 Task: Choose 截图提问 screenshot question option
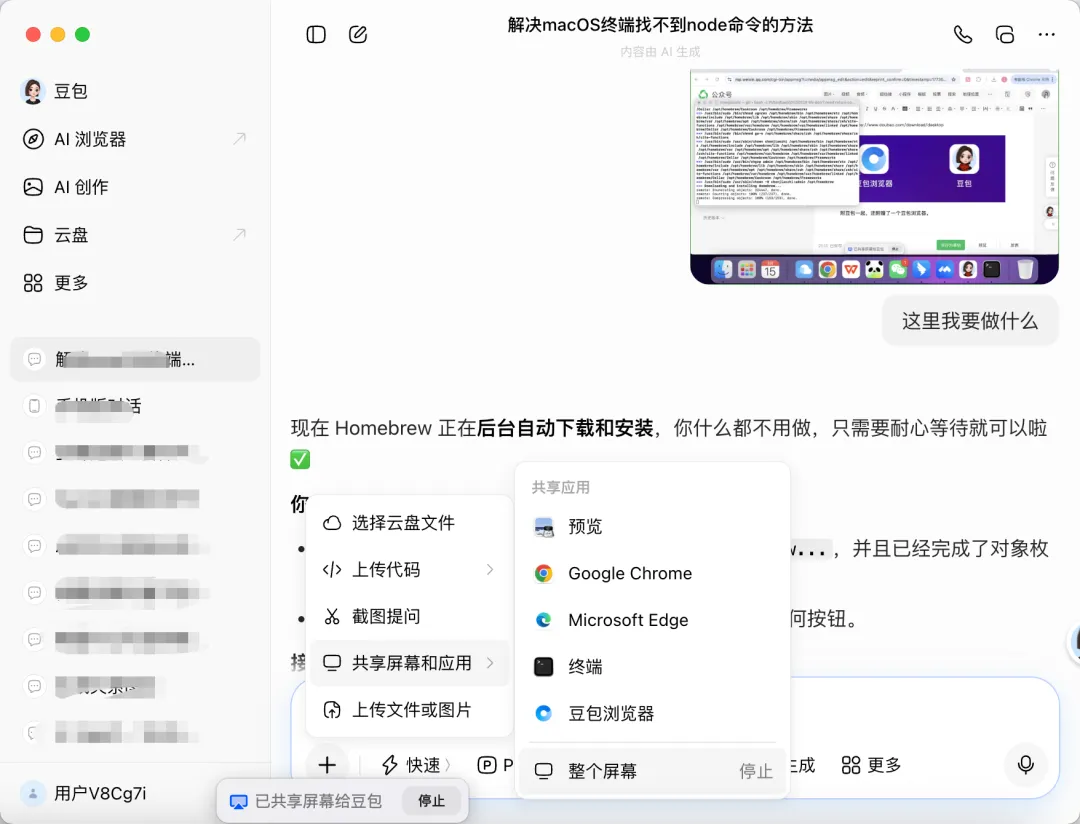[410, 617]
